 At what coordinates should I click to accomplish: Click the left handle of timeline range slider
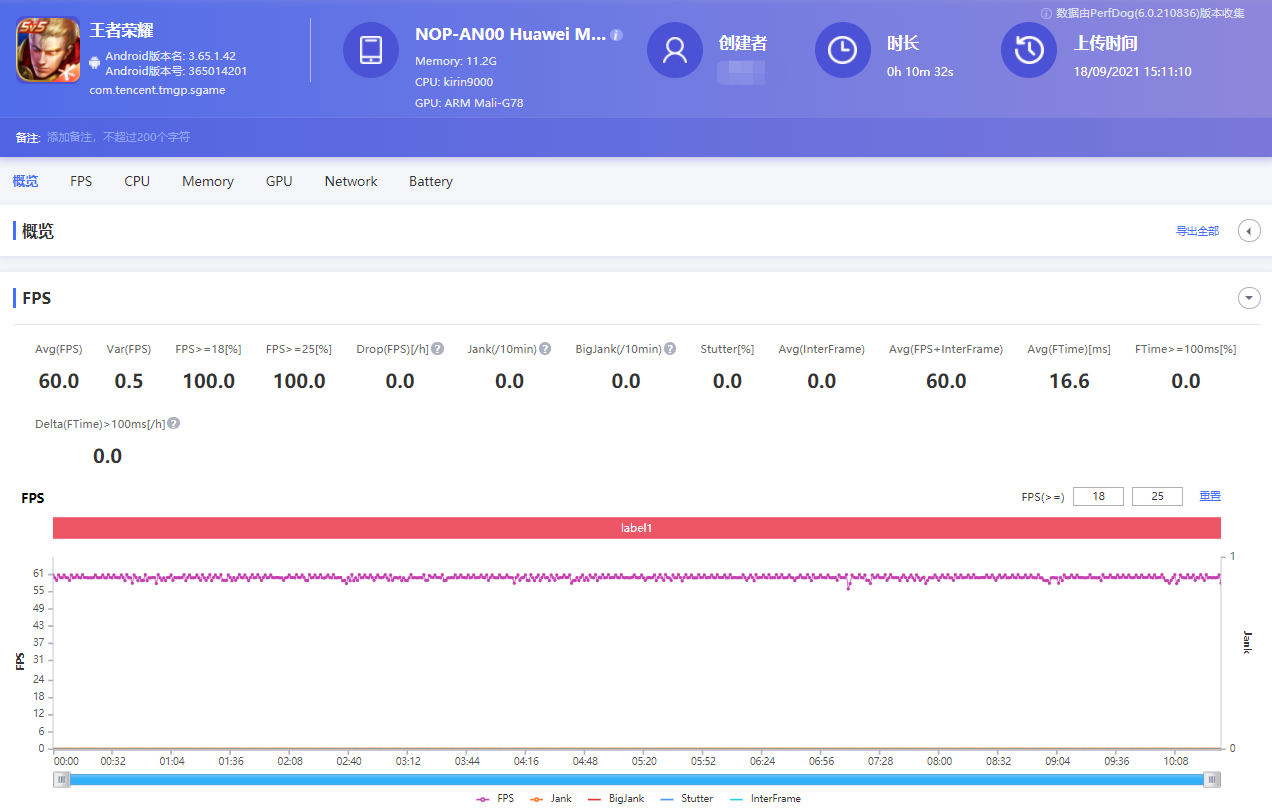(x=62, y=780)
